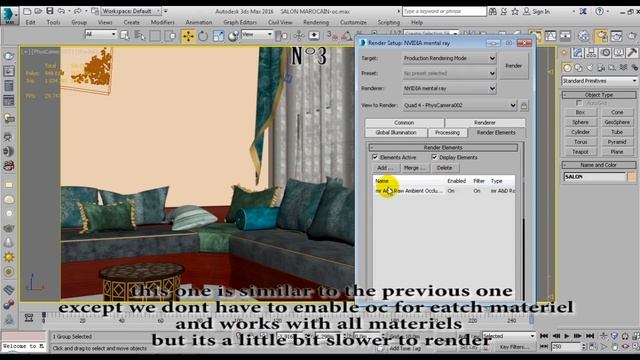Collapse the Name and Color rollout
This screenshot has height=360, width=640.
pyautogui.click(x=599, y=165)
